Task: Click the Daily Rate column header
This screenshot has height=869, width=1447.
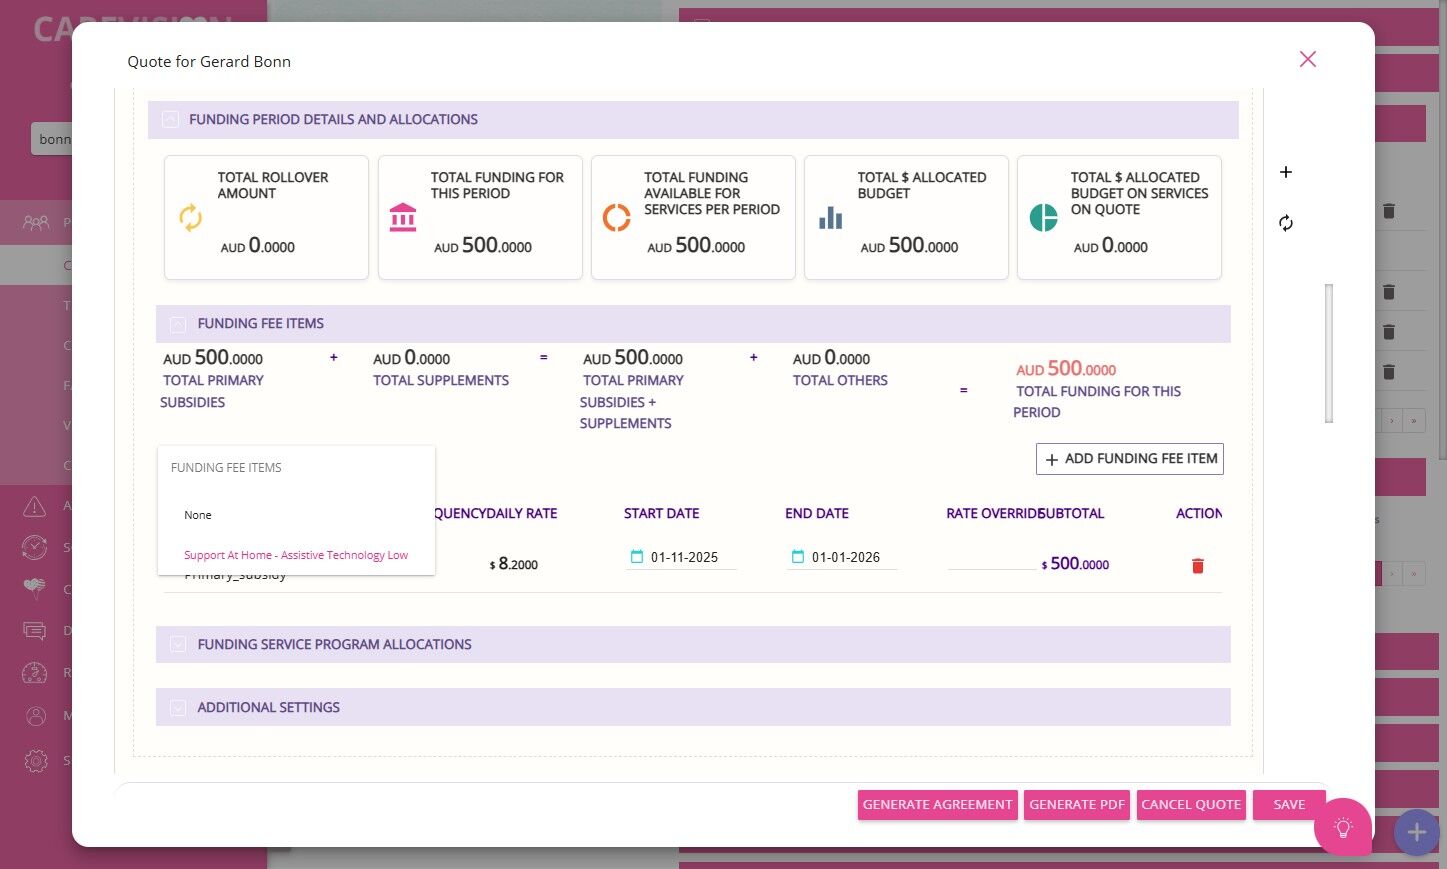Action: 520,514
